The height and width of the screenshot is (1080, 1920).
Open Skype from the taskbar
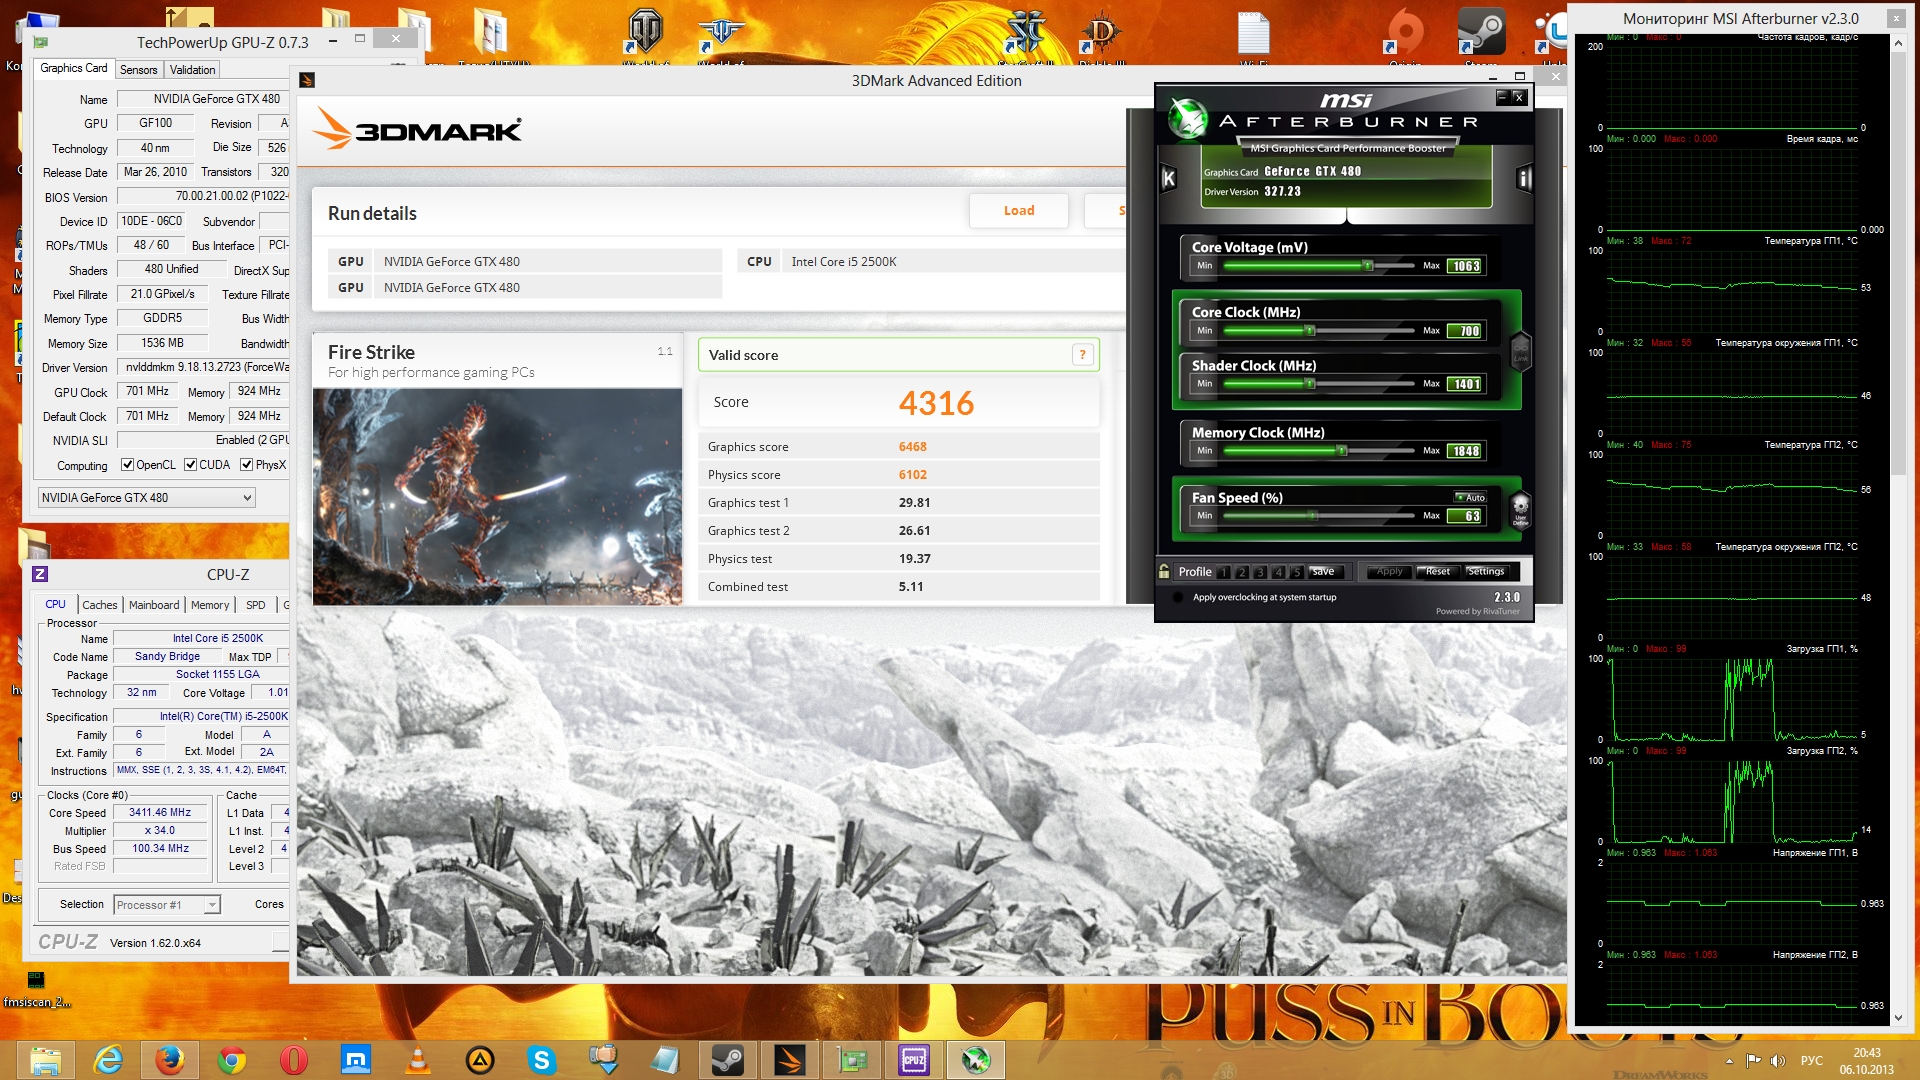click(541, 1060)
